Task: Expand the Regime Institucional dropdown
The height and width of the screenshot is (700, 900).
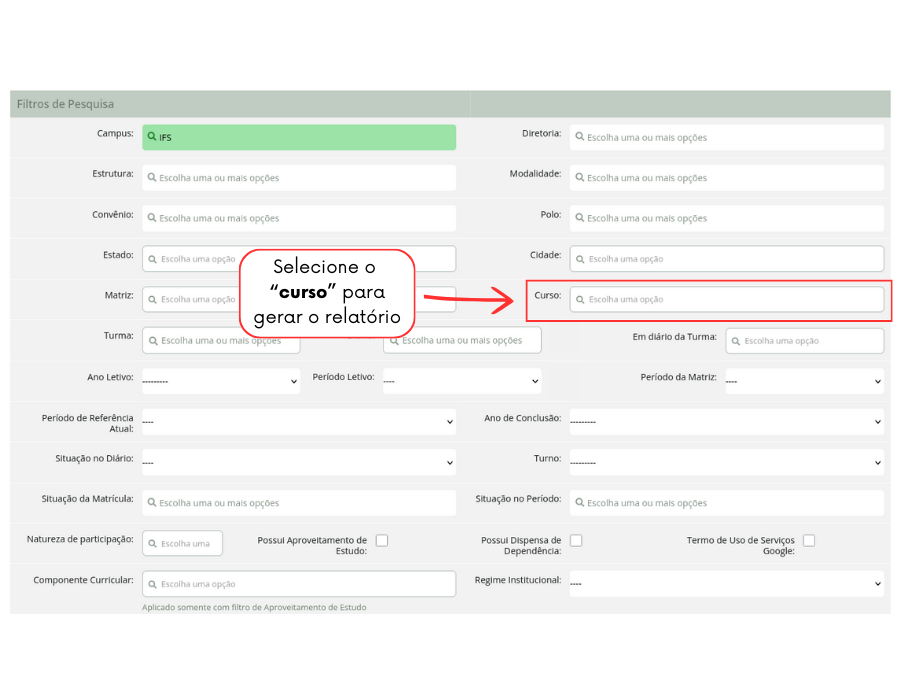Action: tap(726, 583)
